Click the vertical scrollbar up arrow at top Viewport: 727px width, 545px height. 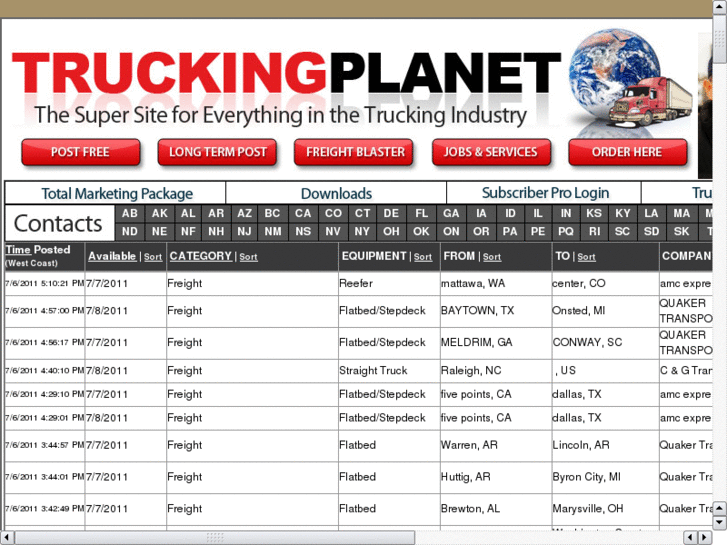coord(720,7)
